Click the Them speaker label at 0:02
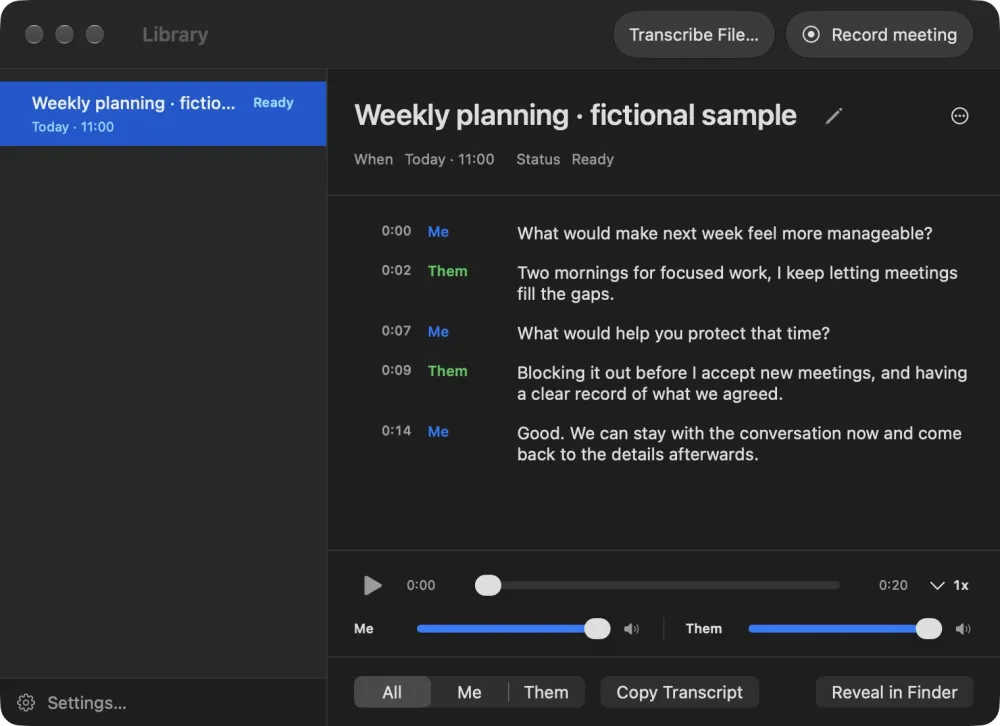This screenshot has width=1000, height=726. [x=448, y=271]
